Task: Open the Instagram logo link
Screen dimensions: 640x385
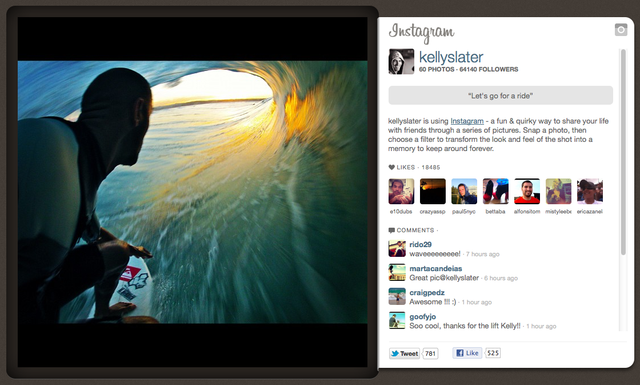Action: click(x=421, y=33)
